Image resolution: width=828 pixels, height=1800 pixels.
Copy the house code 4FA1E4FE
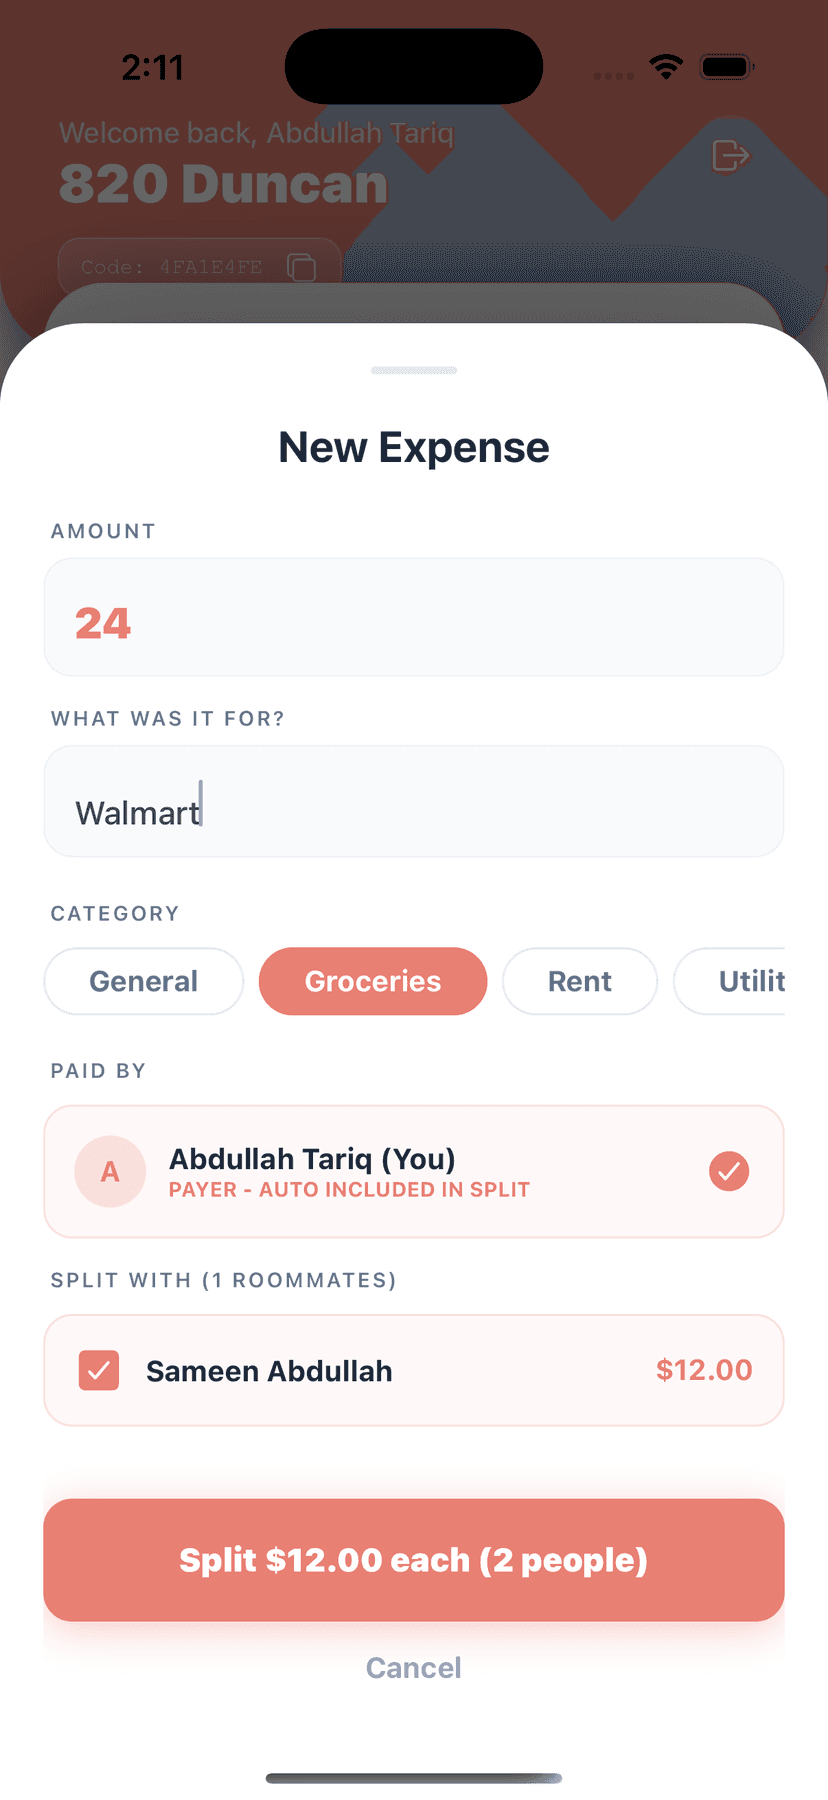301,267
